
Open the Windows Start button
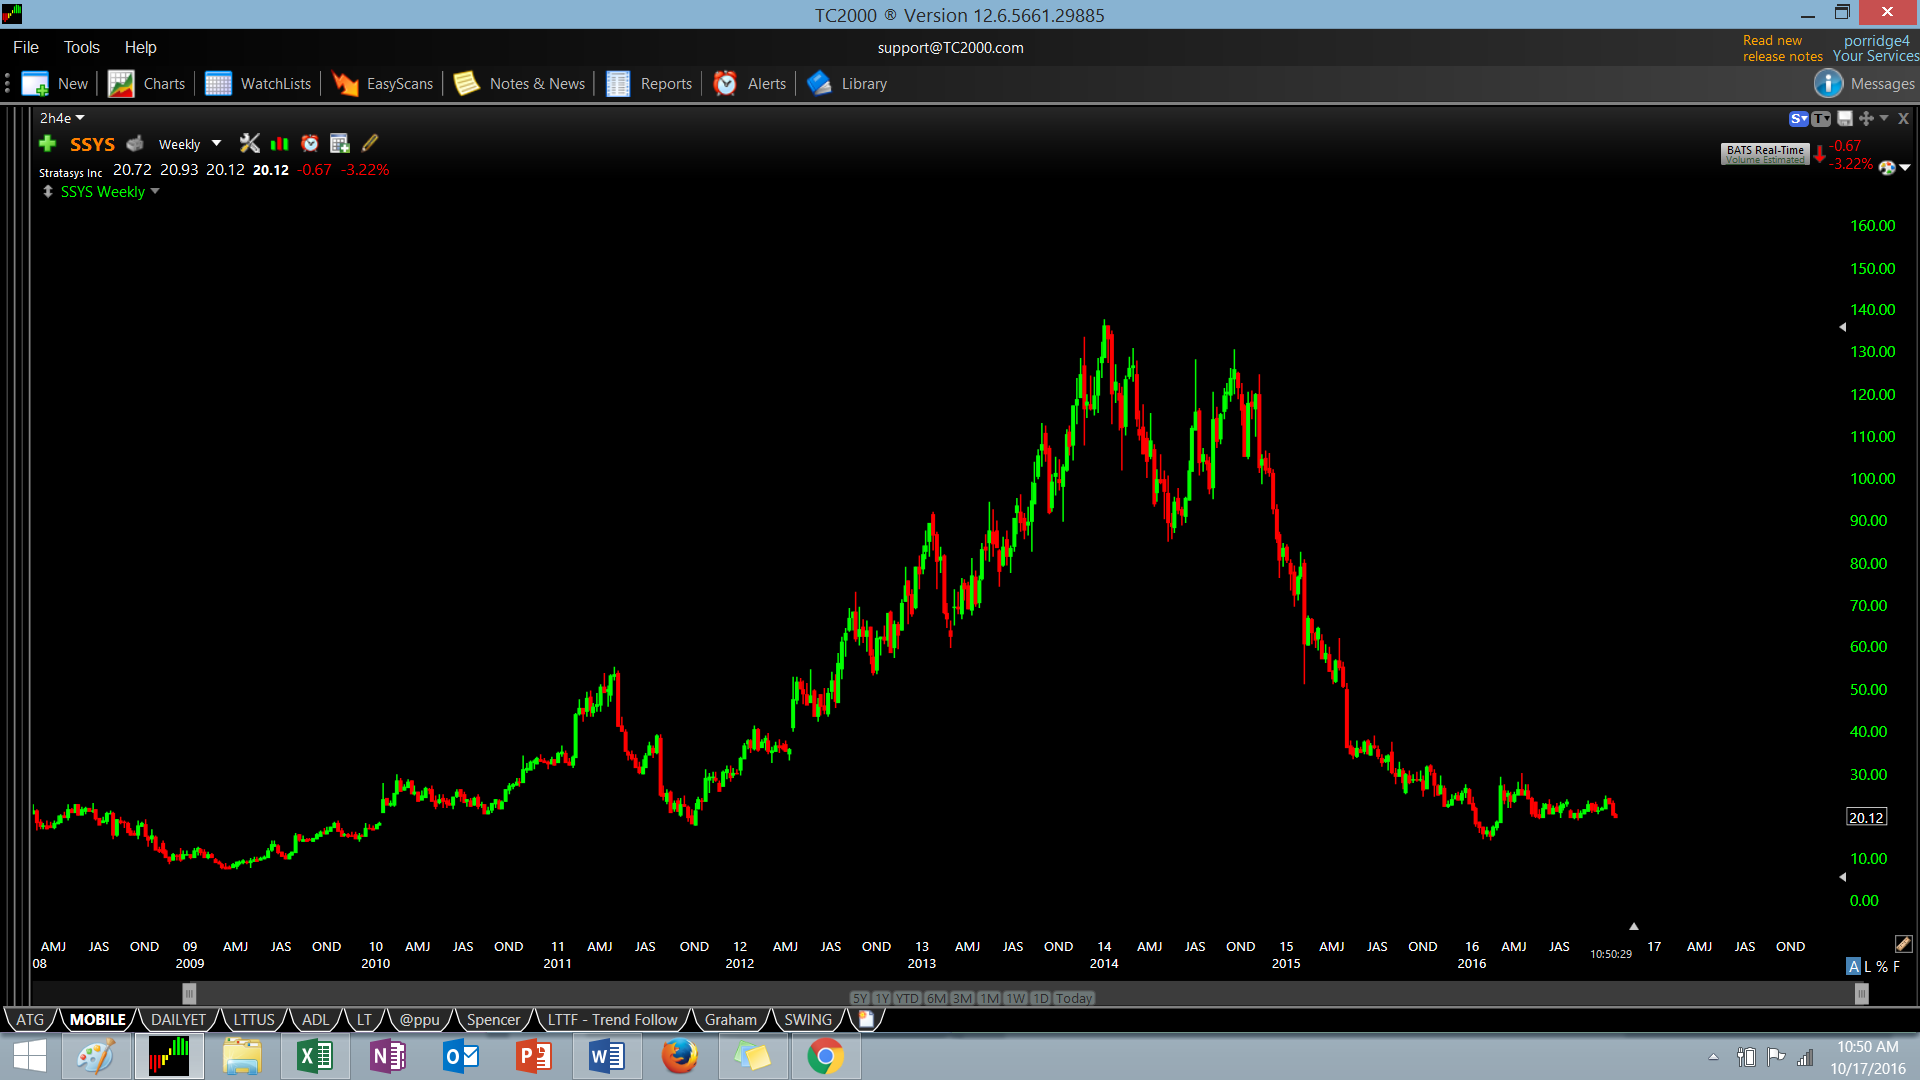(30, 1056)
